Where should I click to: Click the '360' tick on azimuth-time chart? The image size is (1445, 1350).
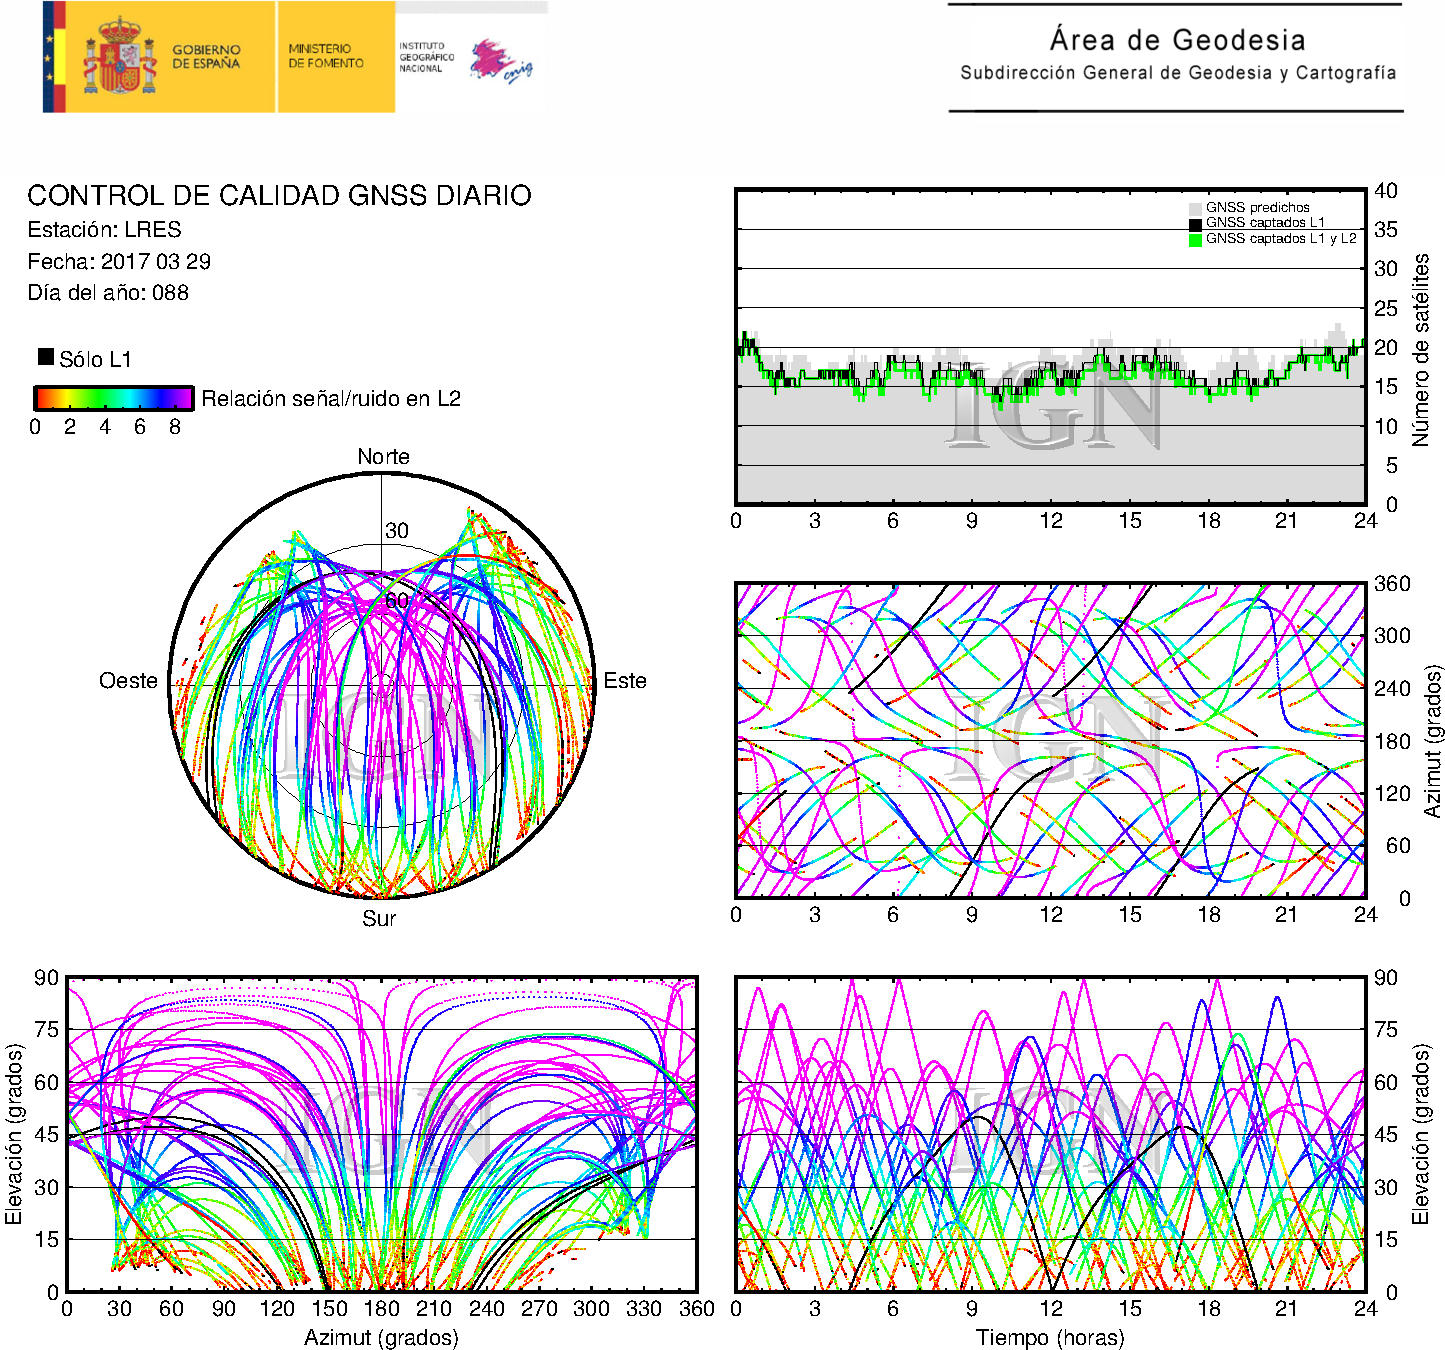point(1392,583)
